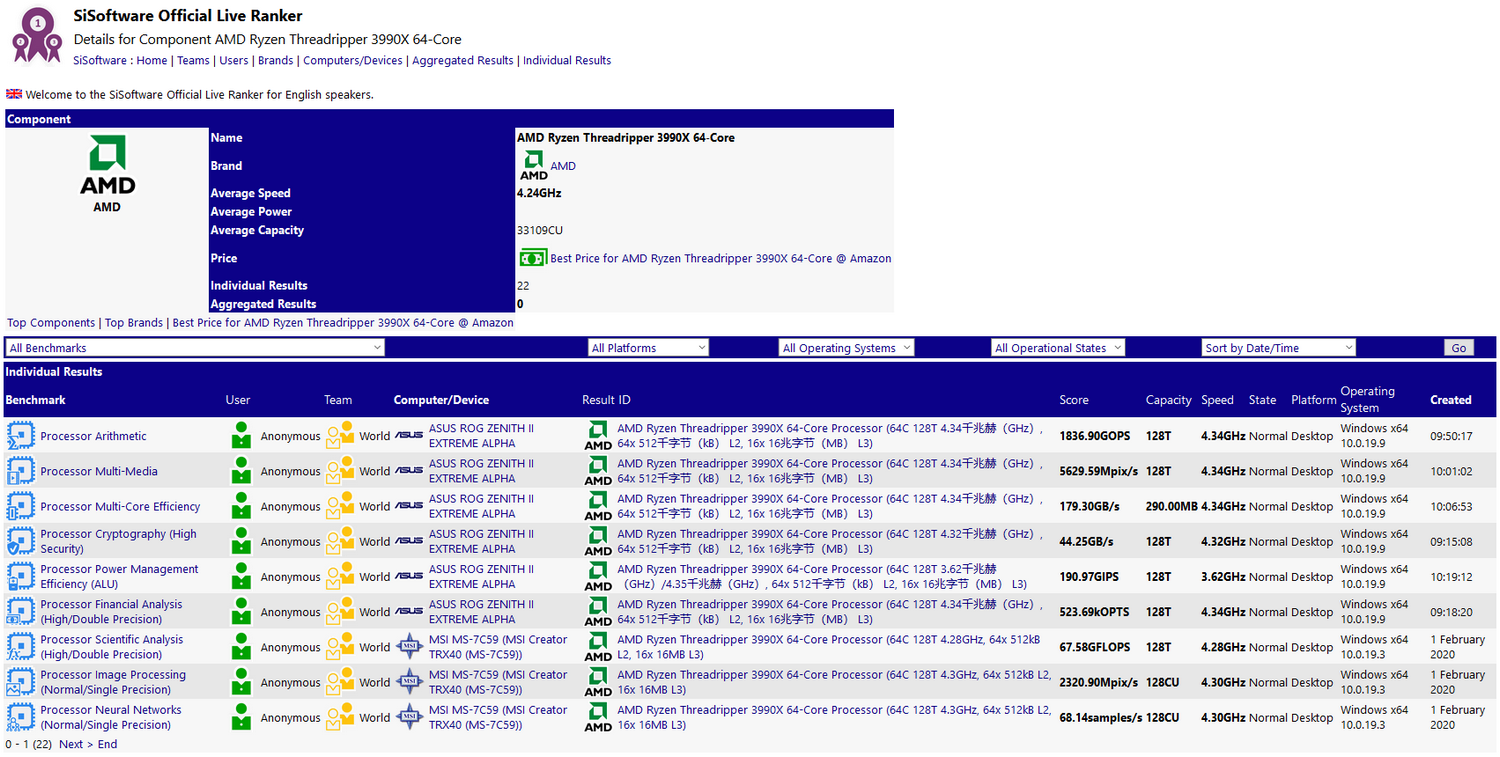This screenshot has height=757, width=1500.
Task: Click the green money price icon
Action: click(x=532, y=258)
